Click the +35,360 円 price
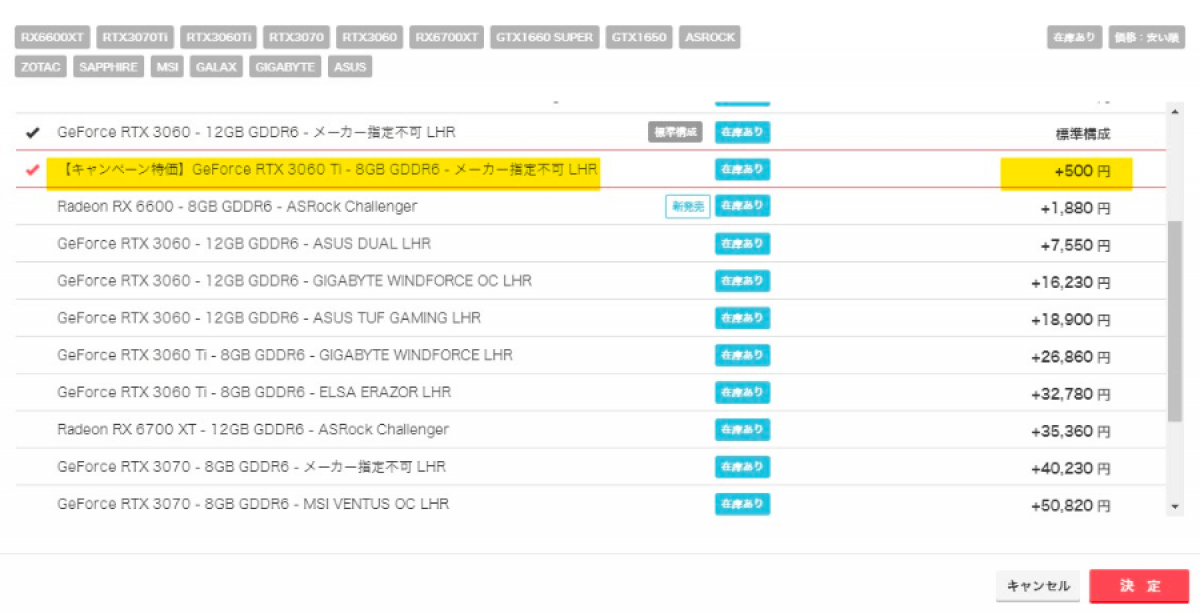The height and width of the screenshot is (613, 1200). [x=1071, y=431]
